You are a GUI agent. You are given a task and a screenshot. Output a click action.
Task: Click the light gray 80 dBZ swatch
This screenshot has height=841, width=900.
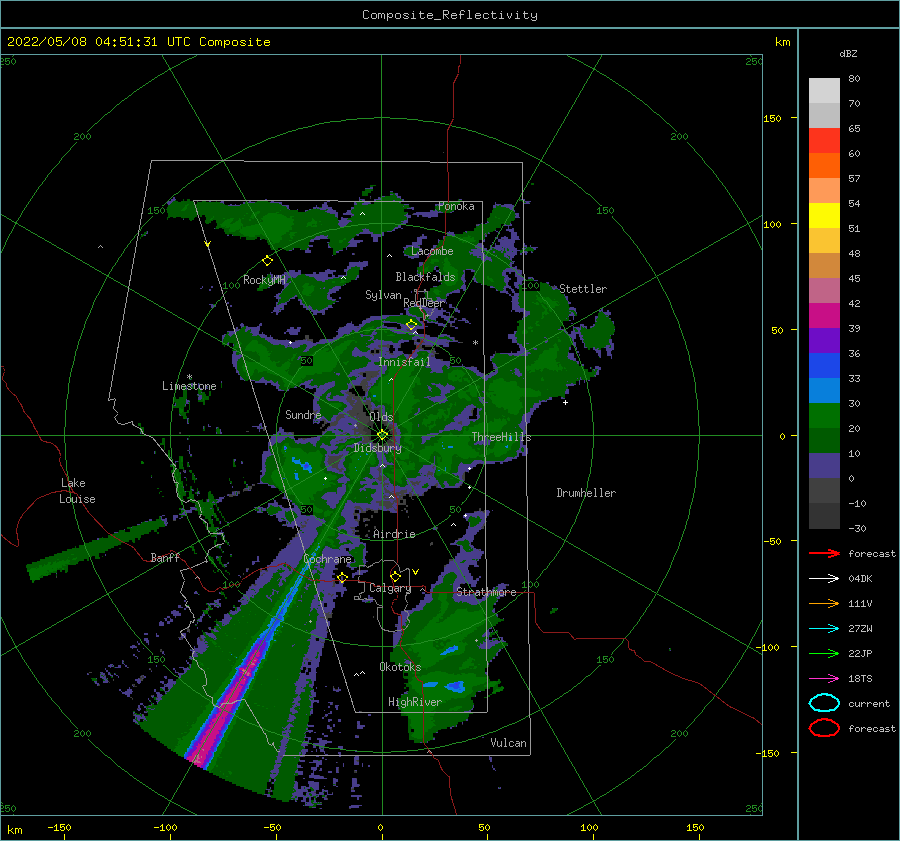pos(824,90)
